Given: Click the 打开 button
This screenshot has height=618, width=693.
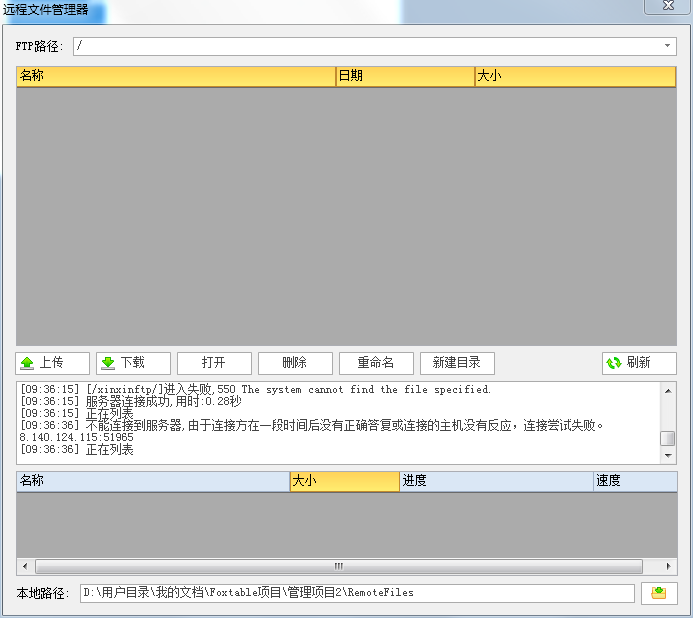Looking at the screenshot, I should click(x=214, y=363).
